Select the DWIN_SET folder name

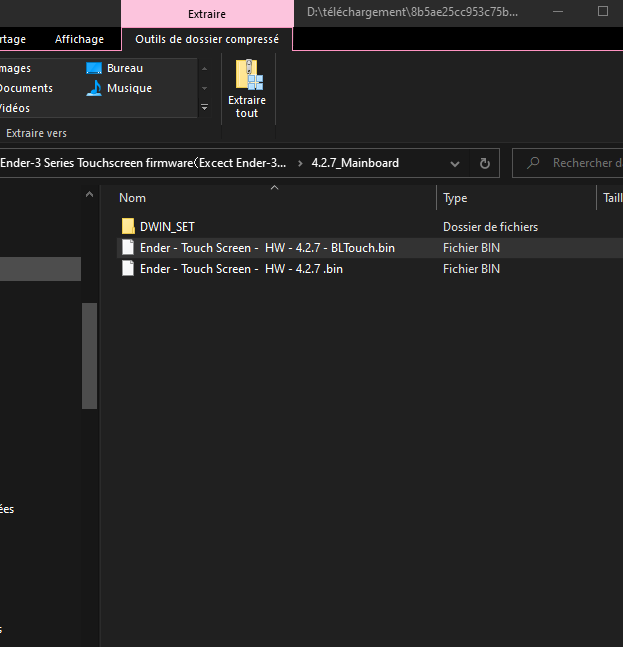coord(167,227)
